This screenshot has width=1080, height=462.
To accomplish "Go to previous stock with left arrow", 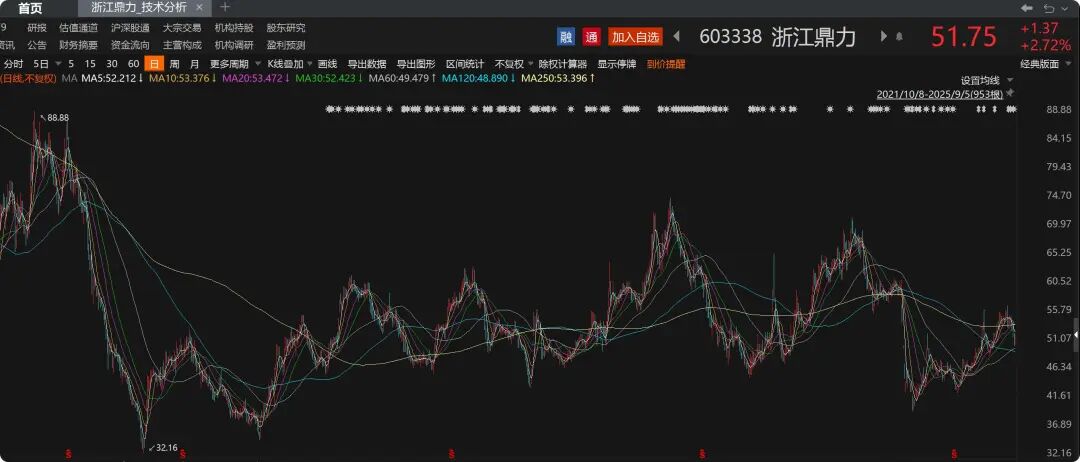I will click(x=677, y=37).
